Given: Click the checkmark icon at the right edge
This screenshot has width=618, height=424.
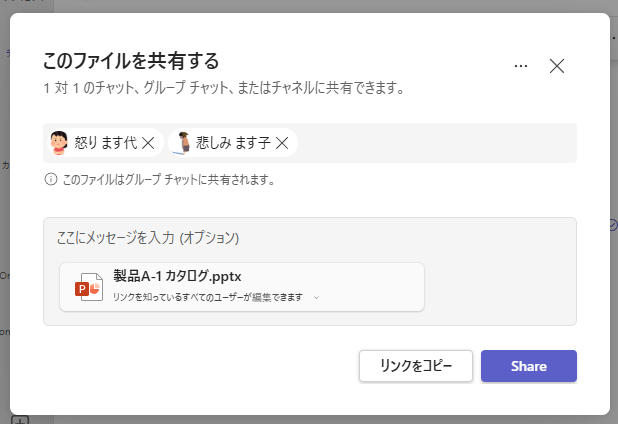Looking at the screenshot, I should [613, 225].
